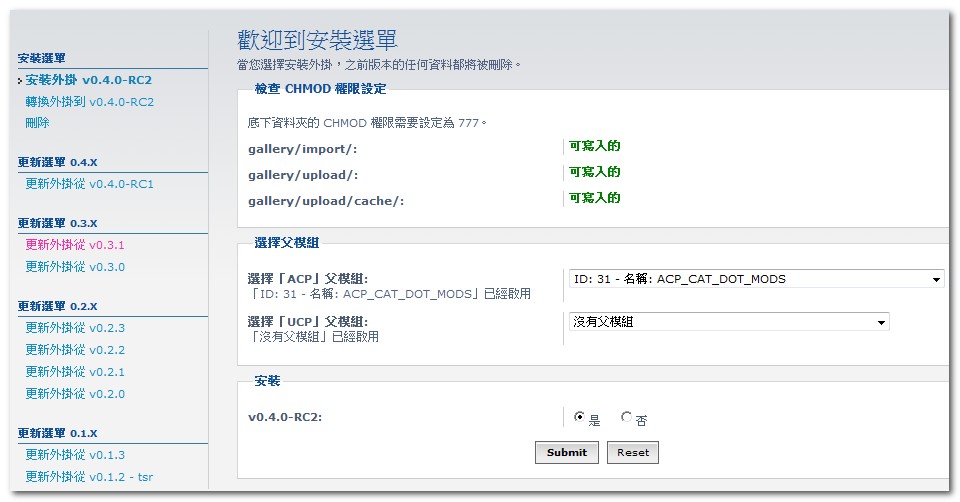Screen dimensions: 960x502
Task: Open the UCP 沒有父模組 dropdown
Action: 729,322
